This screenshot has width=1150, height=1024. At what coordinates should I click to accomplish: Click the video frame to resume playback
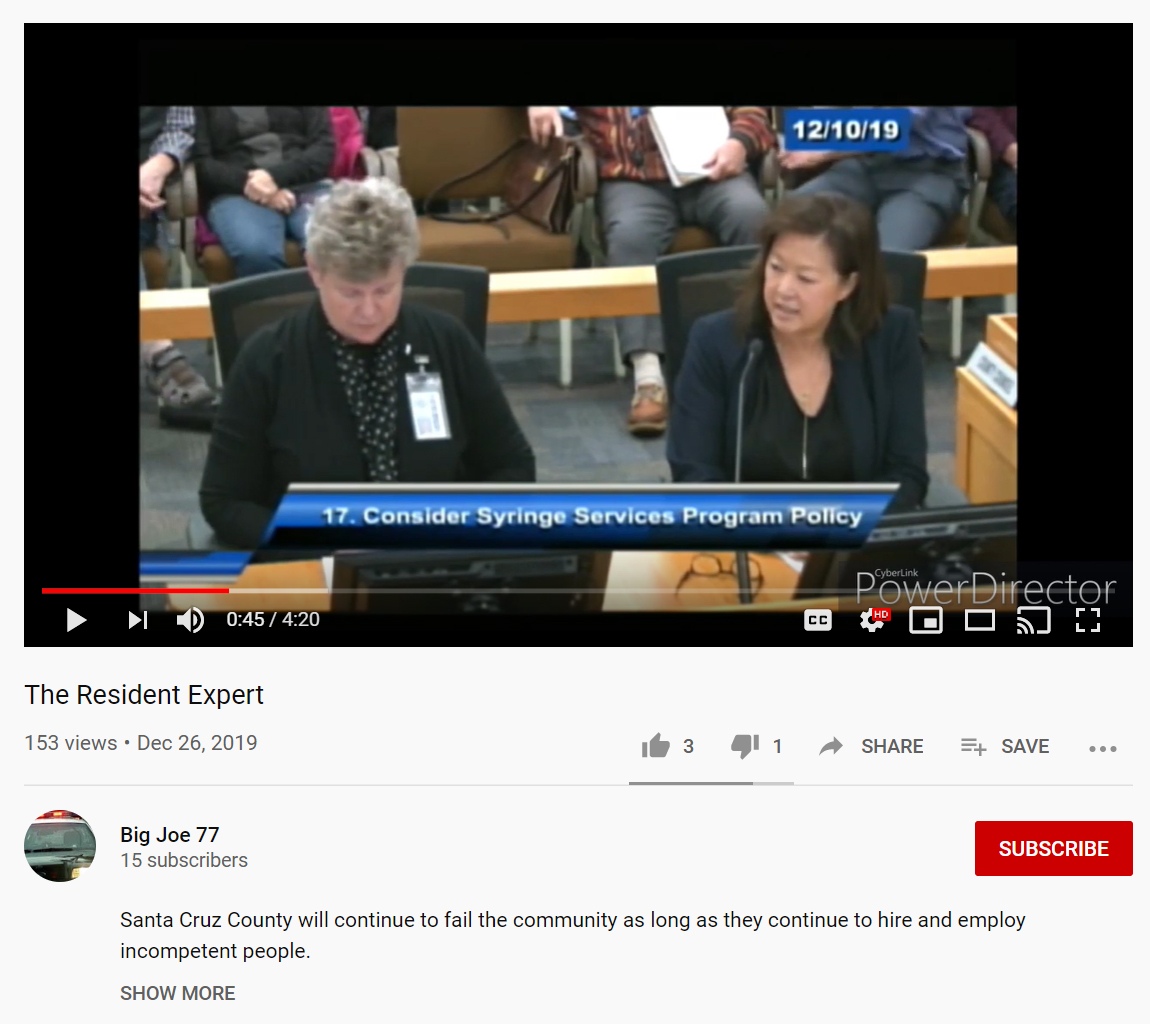578,330
